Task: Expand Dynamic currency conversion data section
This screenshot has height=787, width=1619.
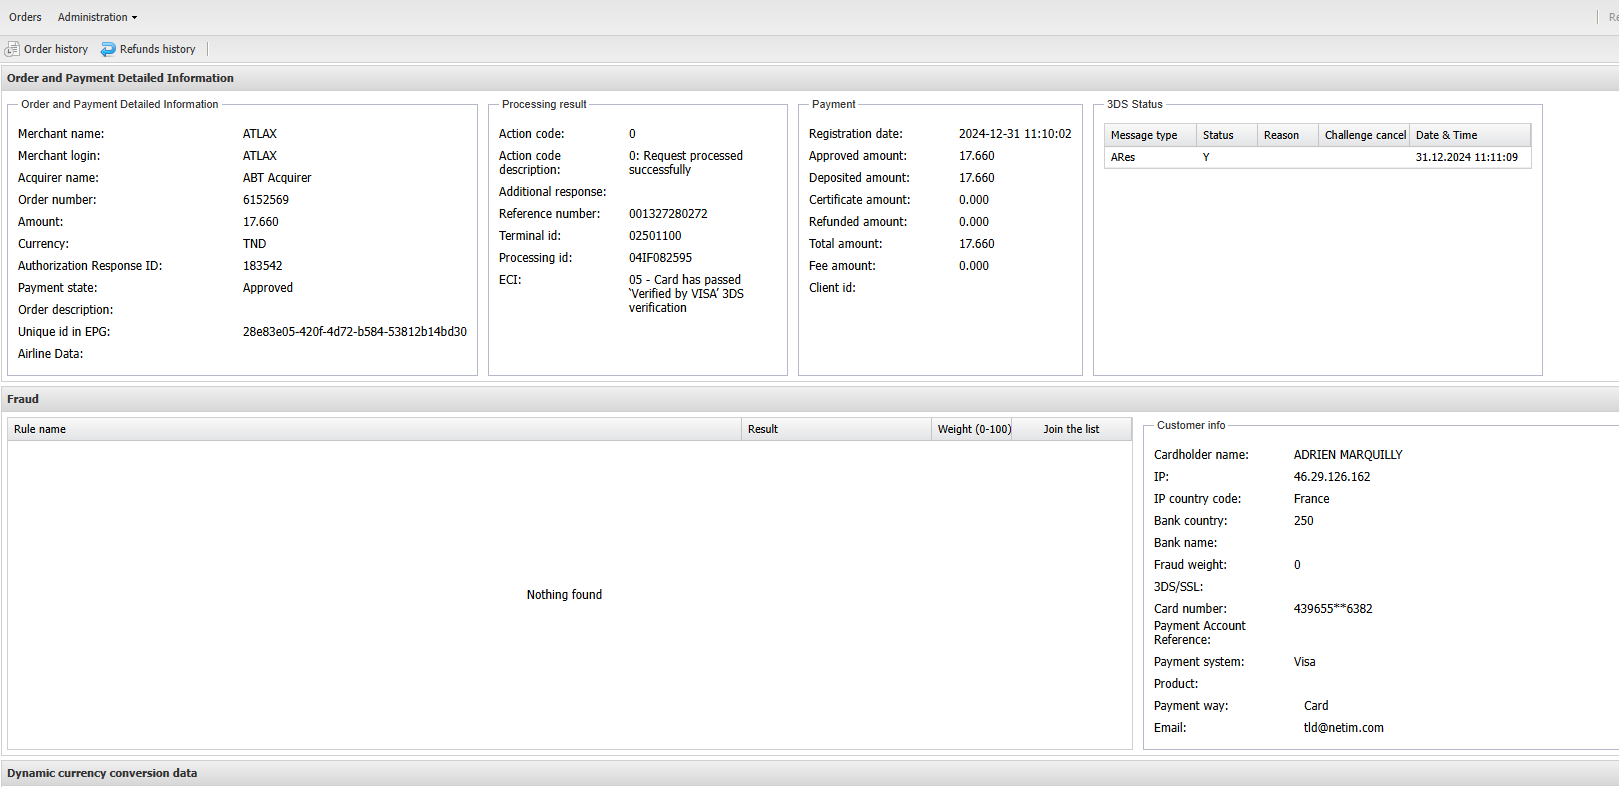Action: click(102, 773)
